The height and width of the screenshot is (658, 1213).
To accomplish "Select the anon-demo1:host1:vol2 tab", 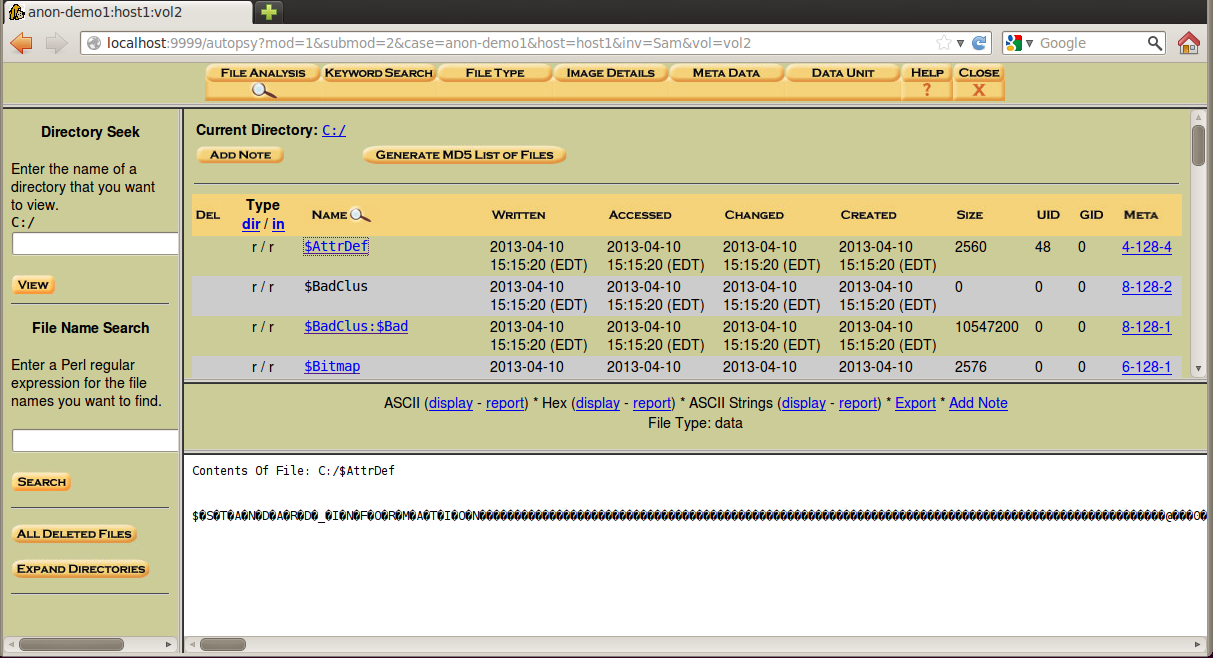I will 126,12.
